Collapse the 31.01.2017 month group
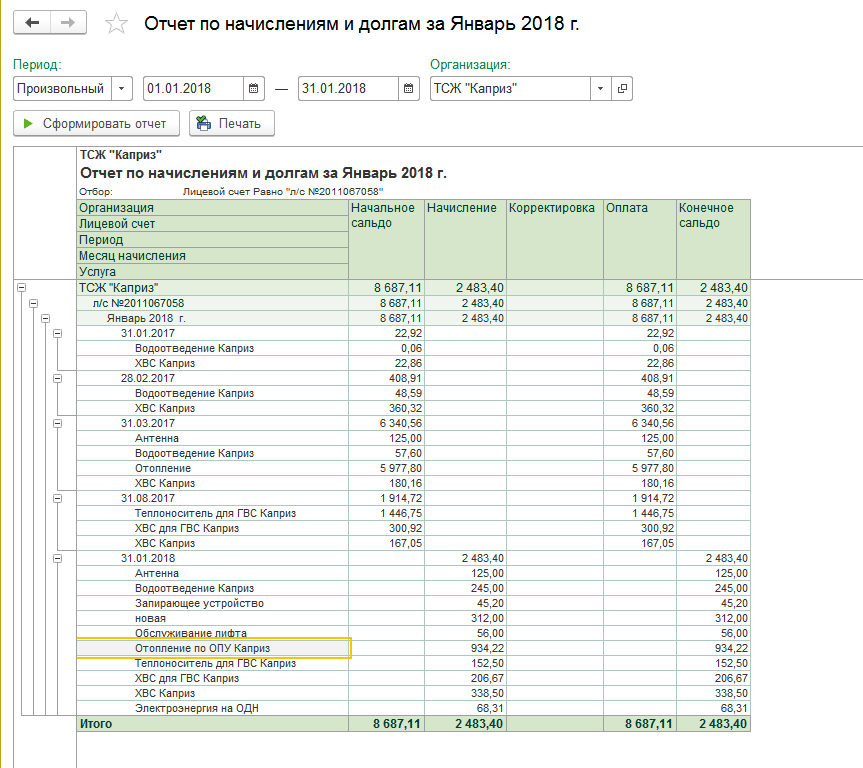The image size is (863, 768). point(57,333)
